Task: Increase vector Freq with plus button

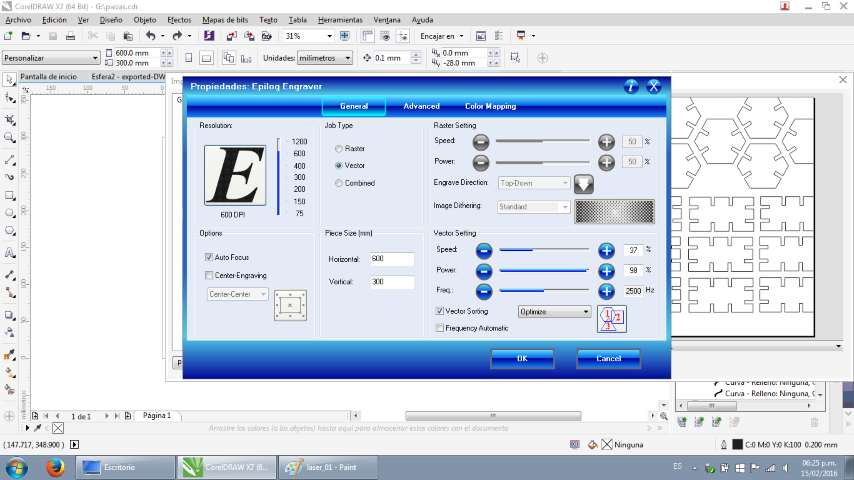Action: click(x=606, y=291)
